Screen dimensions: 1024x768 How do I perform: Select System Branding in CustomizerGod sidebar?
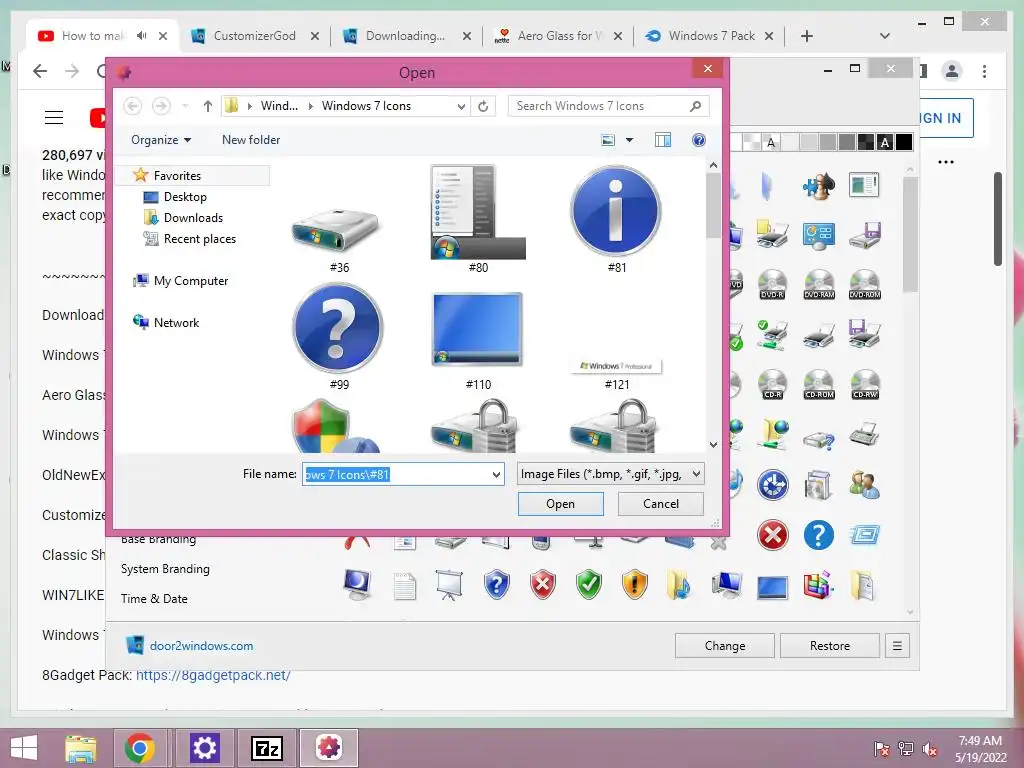point(165,569)
